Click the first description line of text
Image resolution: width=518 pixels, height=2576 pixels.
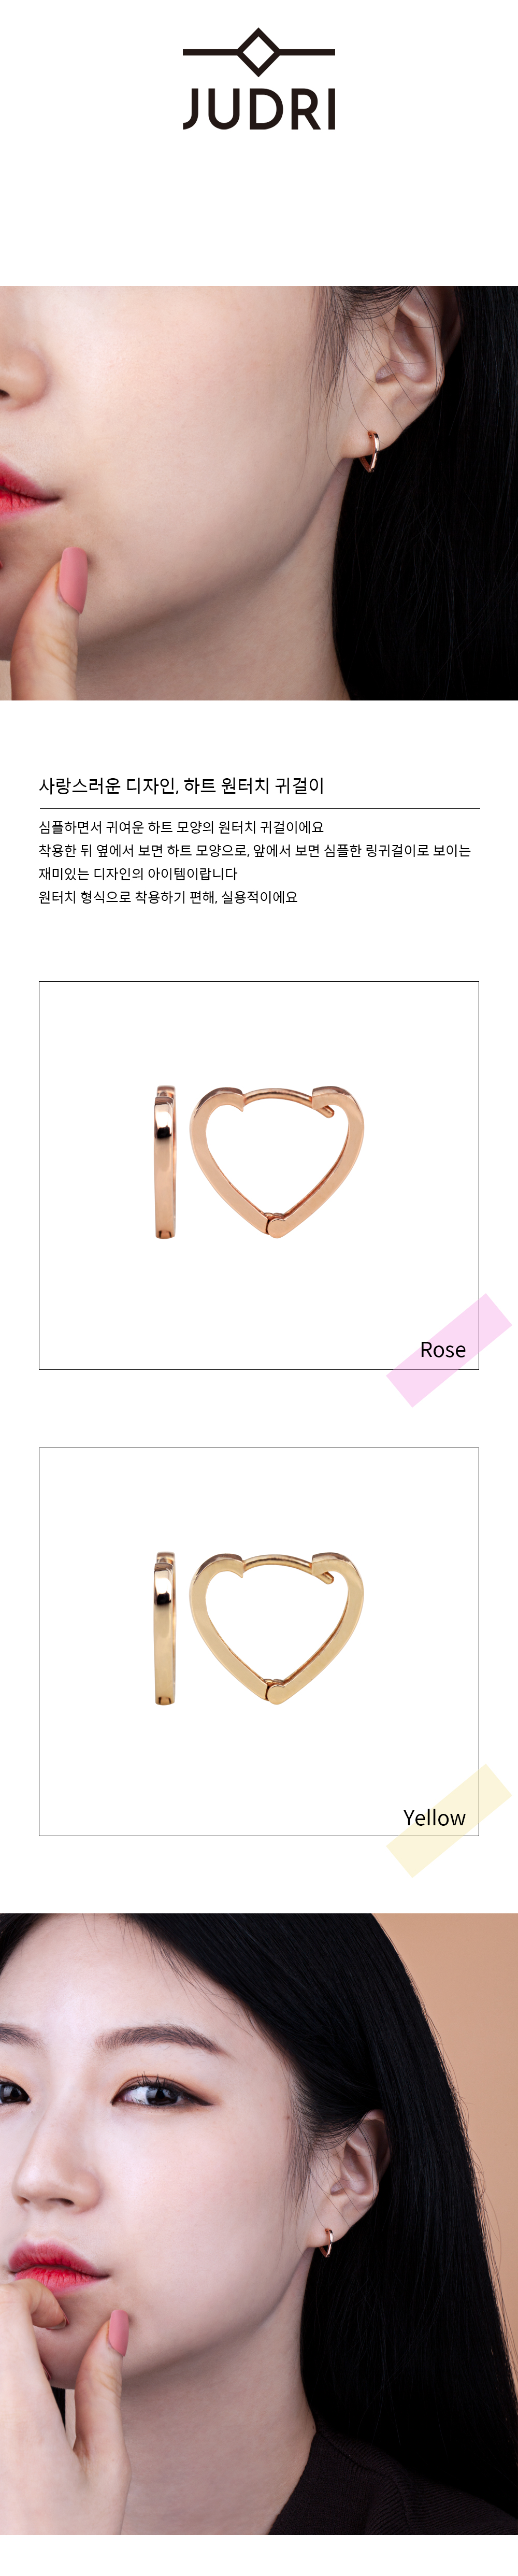[181, 827]
